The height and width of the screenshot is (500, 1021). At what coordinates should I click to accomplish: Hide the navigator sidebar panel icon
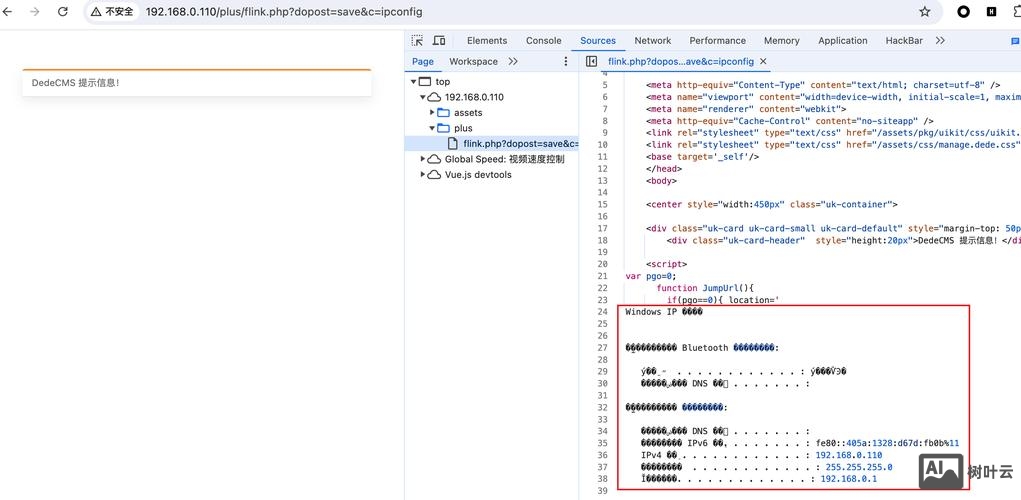pyautogui.click(x=591, y=61)
